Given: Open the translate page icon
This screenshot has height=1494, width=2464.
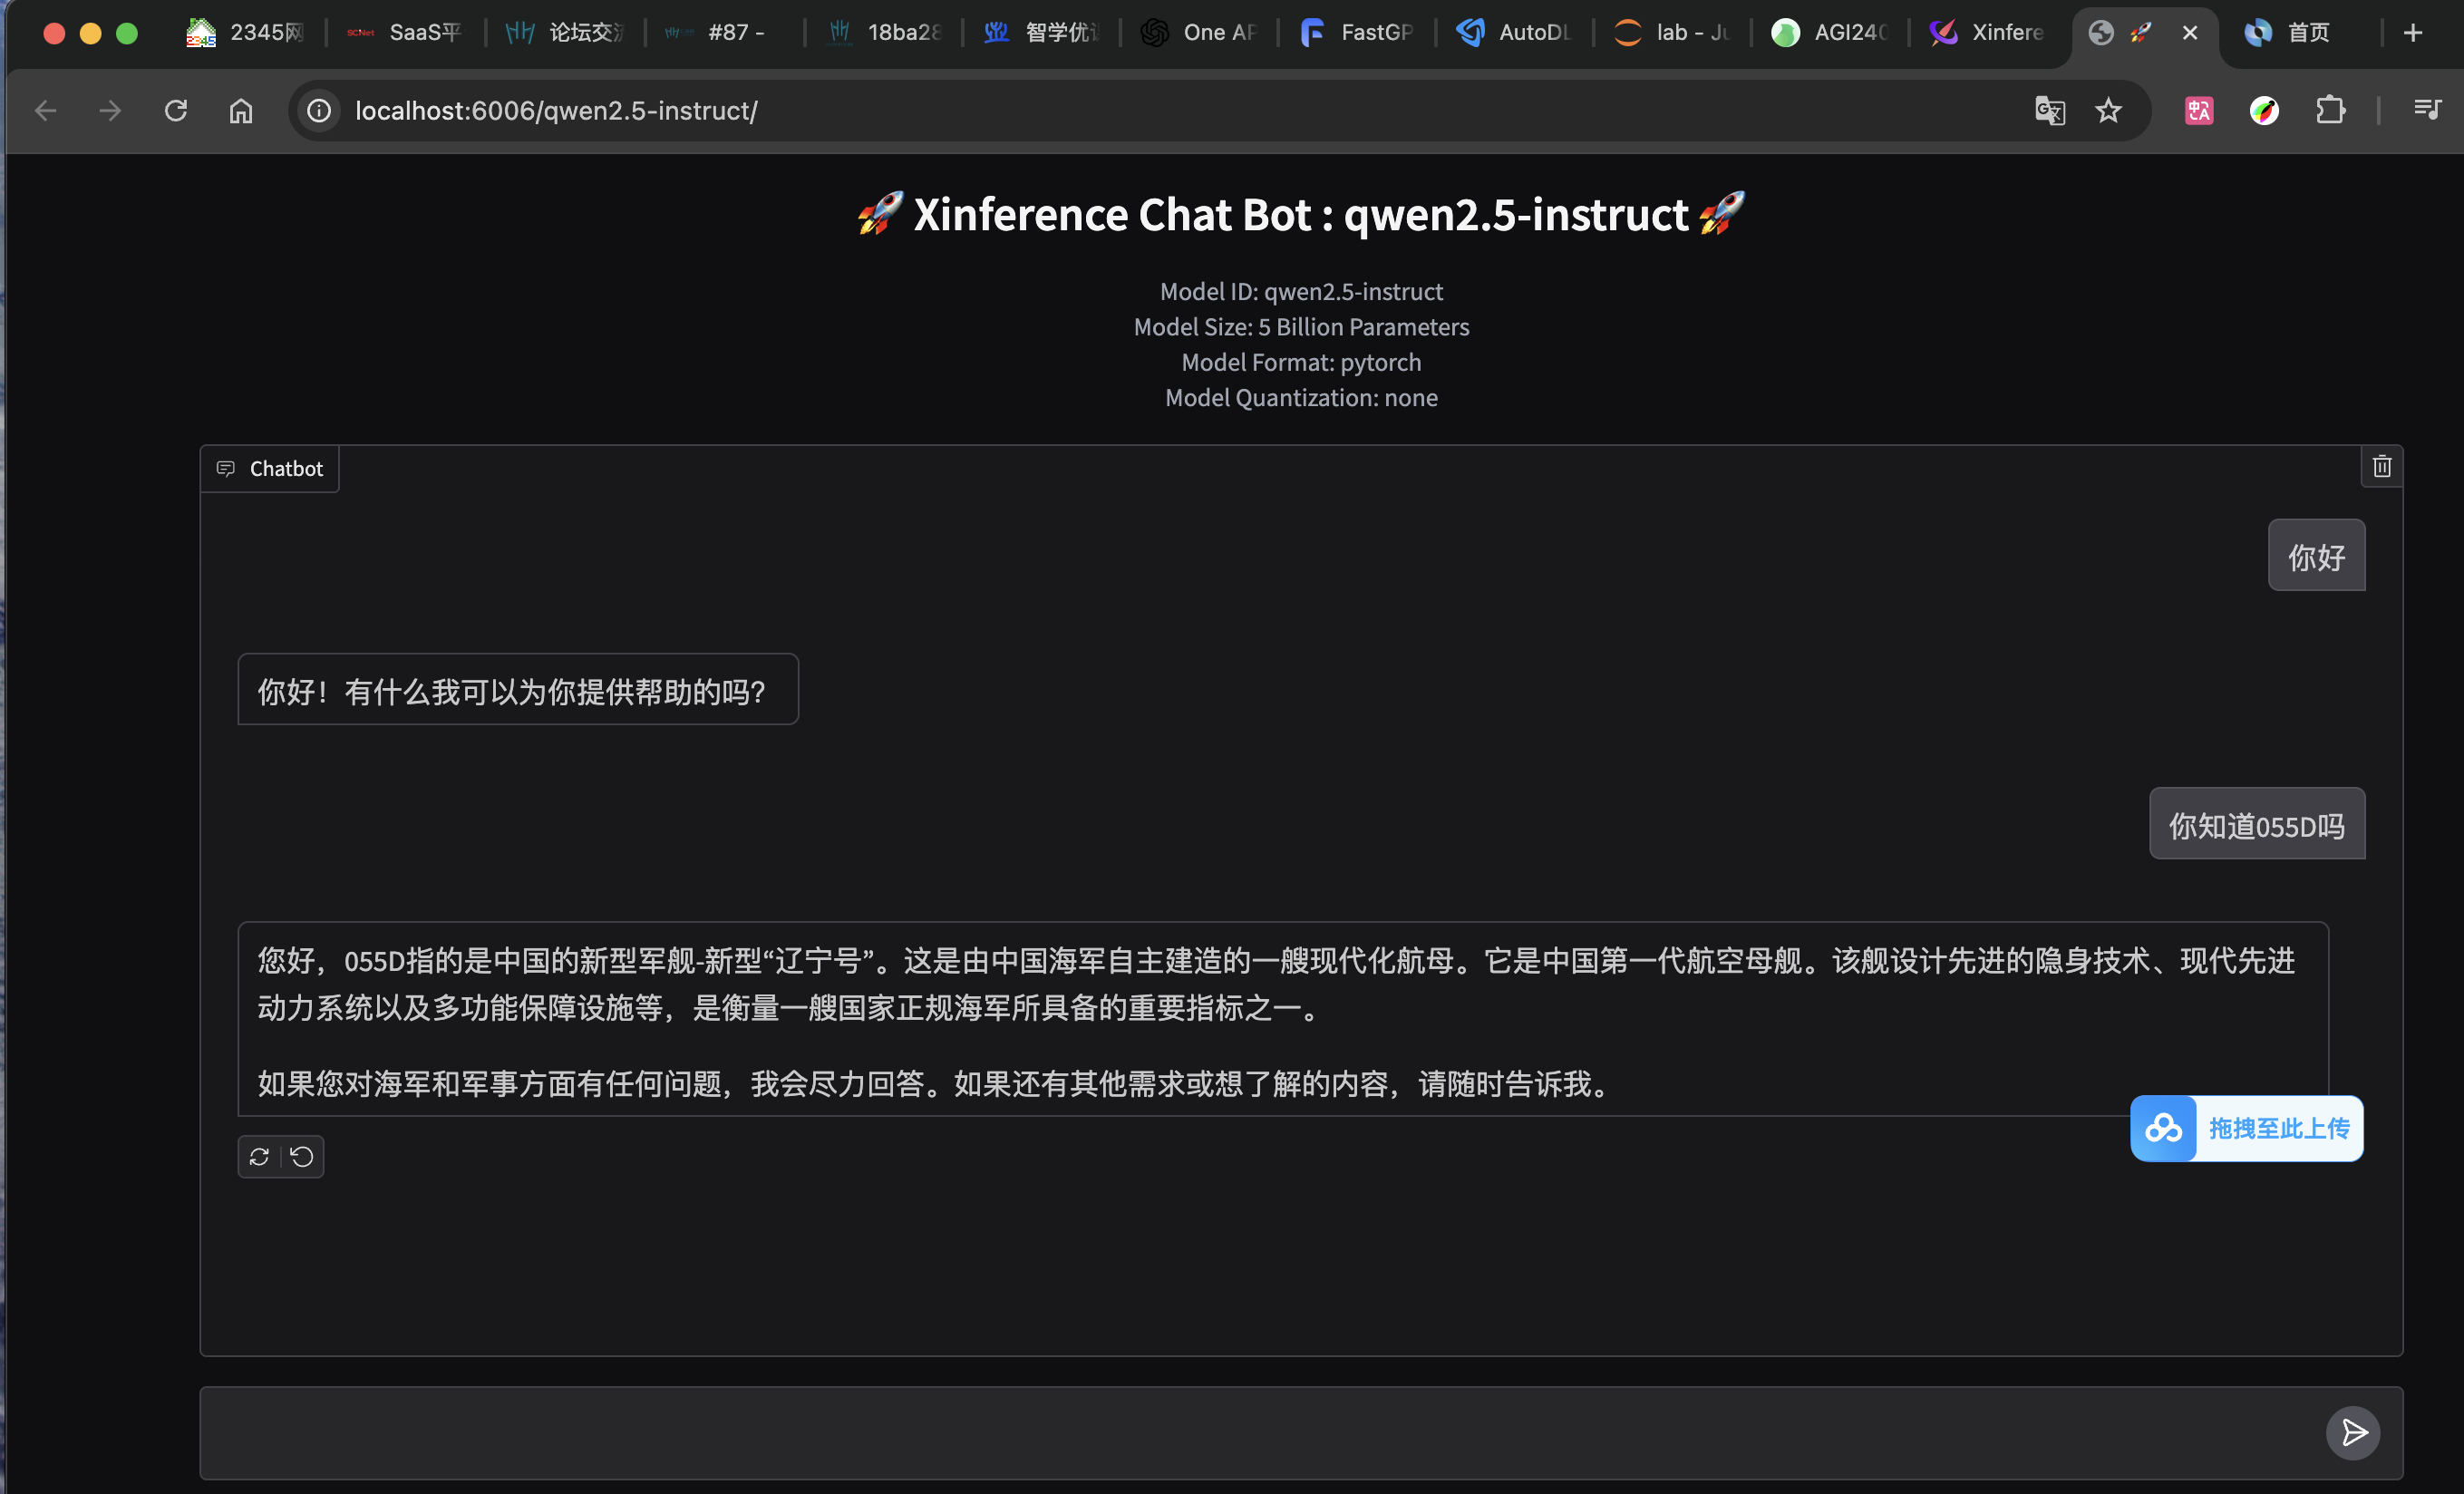Looking at the screenshot, I should pos(2049,110).
